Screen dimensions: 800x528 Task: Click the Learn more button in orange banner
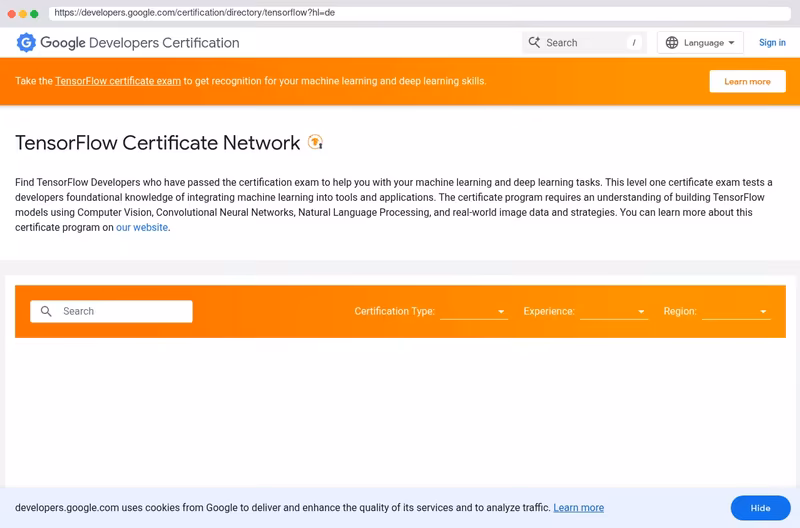click(747, 82)
